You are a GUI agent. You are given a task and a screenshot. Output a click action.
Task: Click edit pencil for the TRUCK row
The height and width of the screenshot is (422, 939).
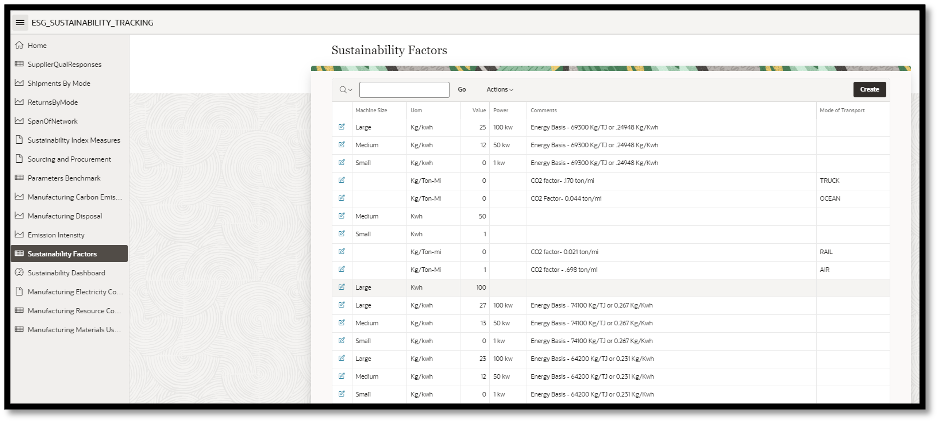[x=342, y=180]
